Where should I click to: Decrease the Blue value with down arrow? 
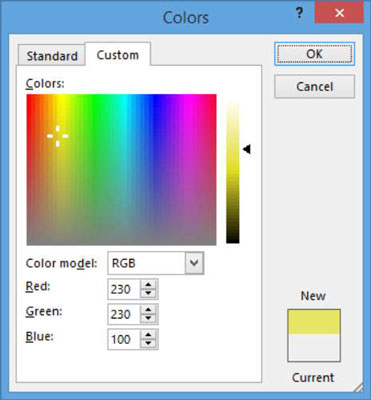coord(148,343)
